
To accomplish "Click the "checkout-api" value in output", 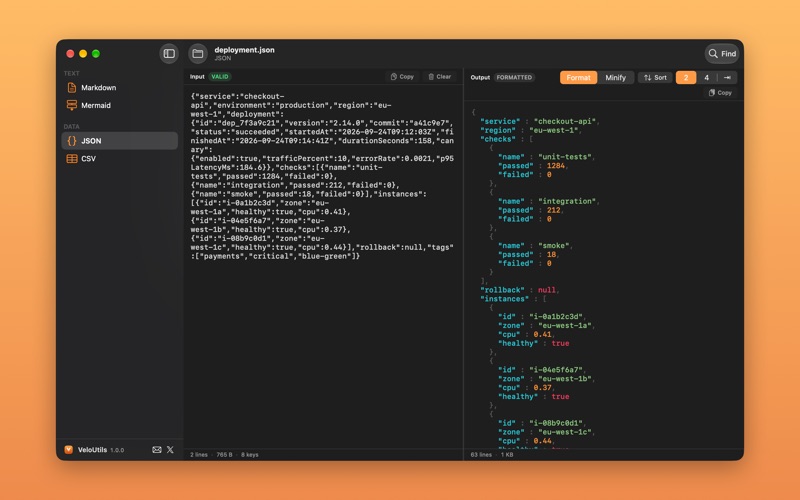I will tap(565, 121).
